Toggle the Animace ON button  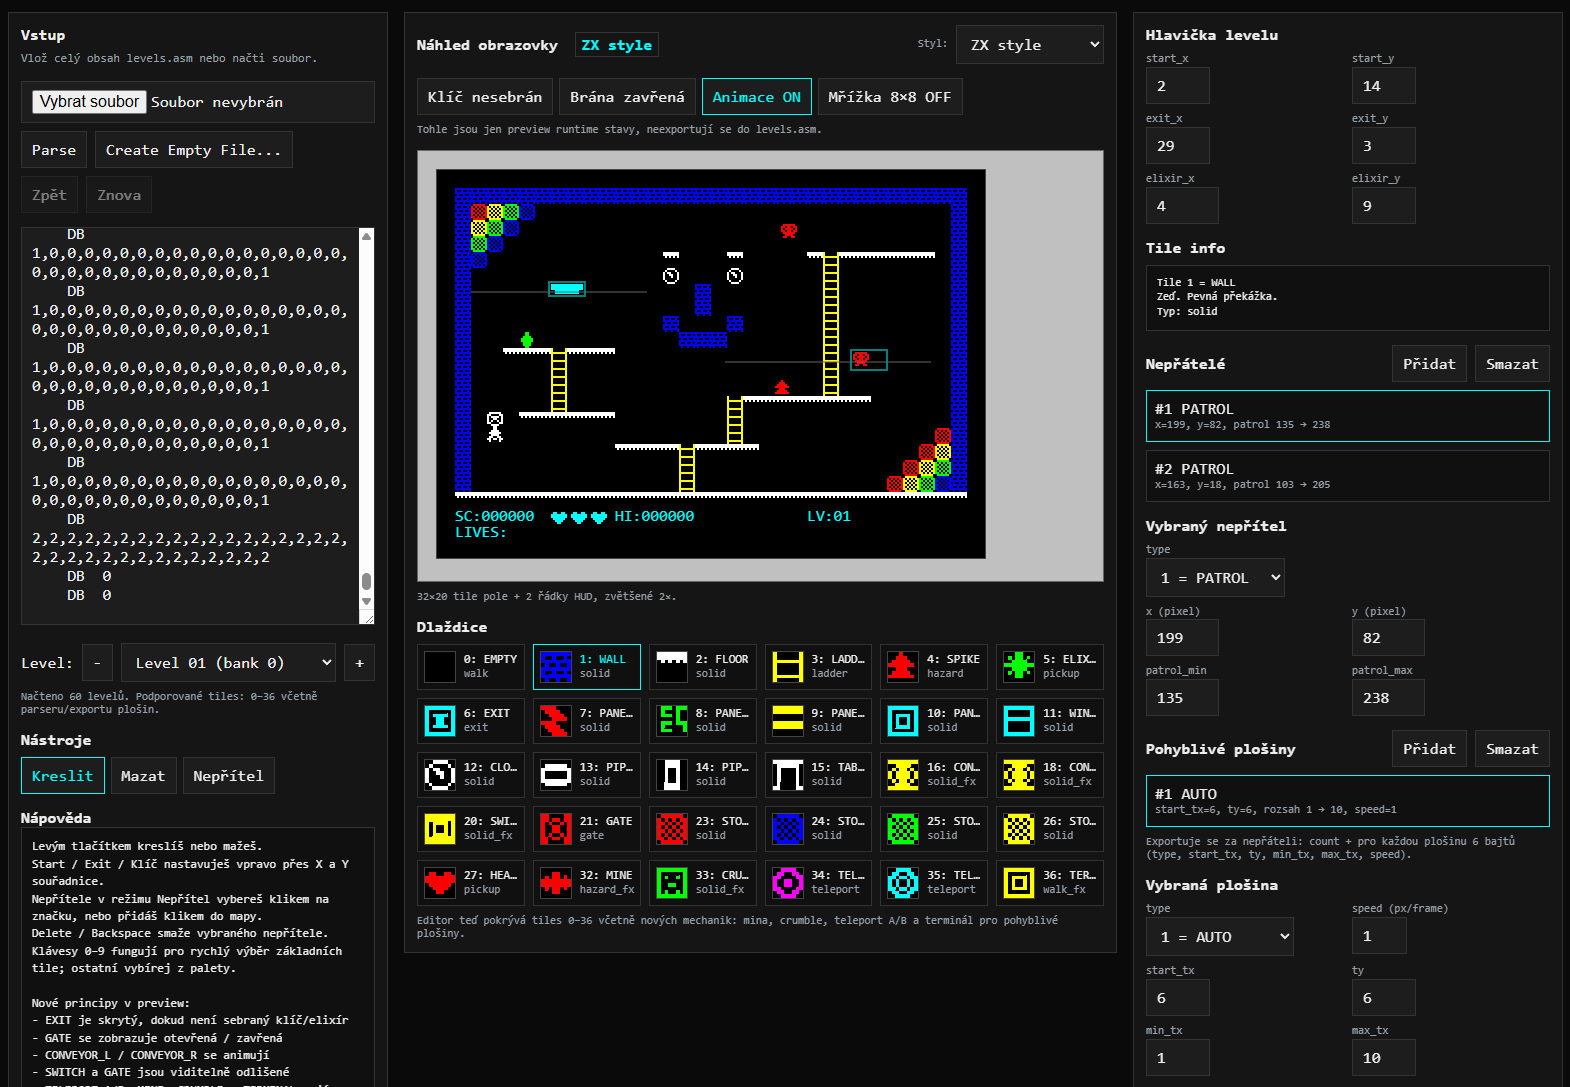tap(756, 97)
